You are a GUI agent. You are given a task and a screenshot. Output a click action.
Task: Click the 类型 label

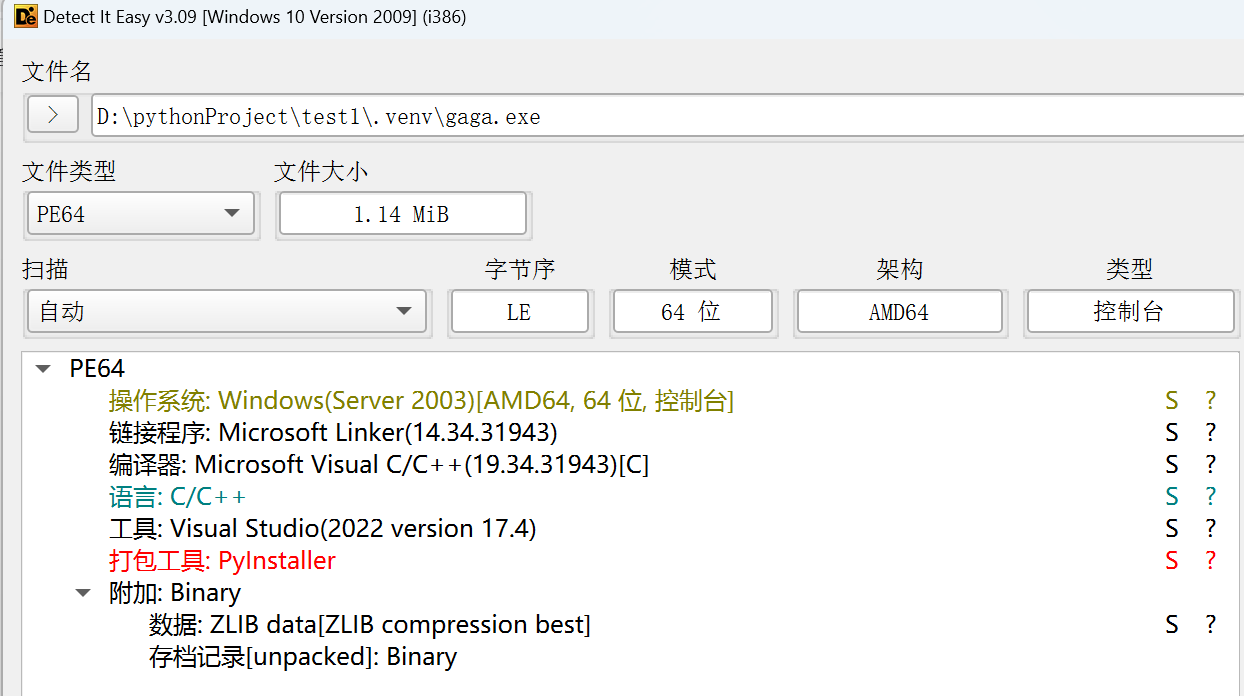point(1130,269)
